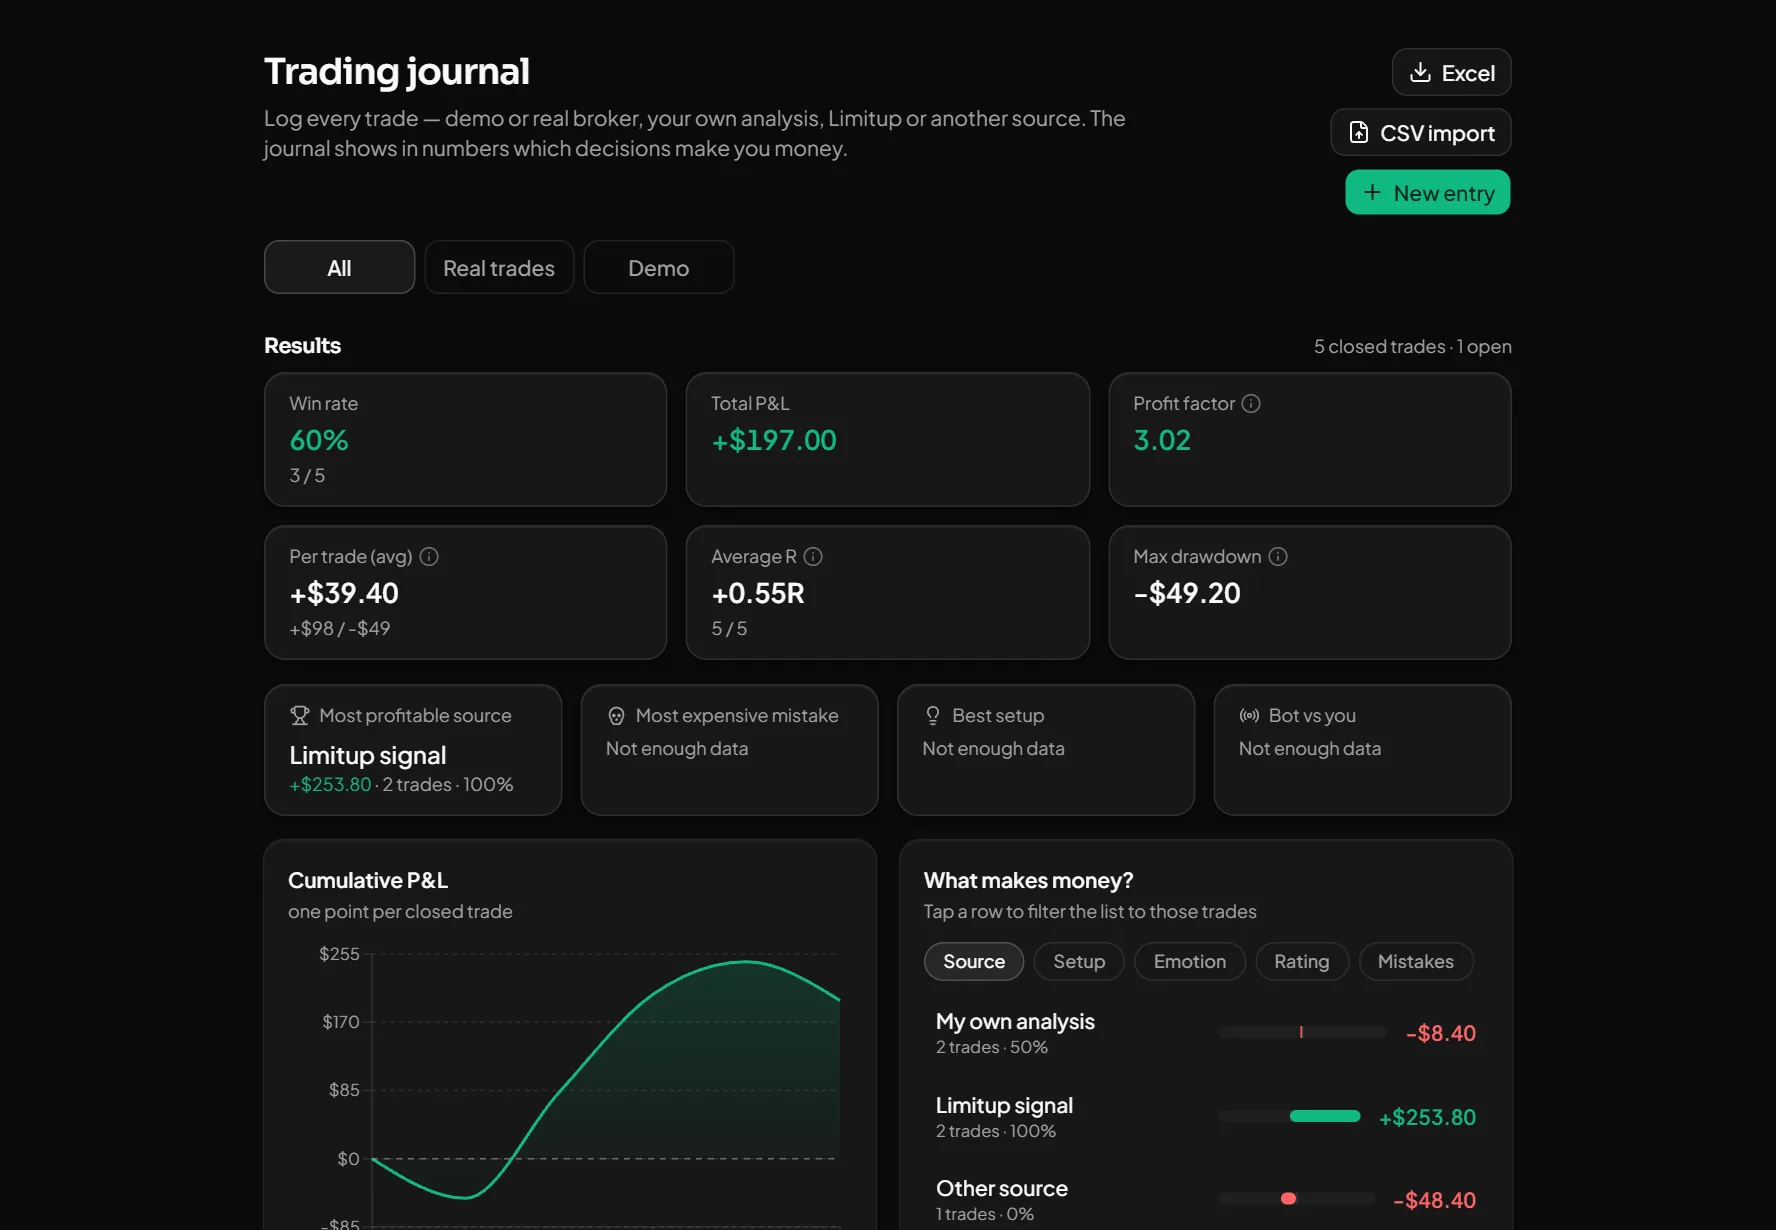
Task: Click the lightbulb icon on Best setup
Action: (x=932, y=715)
